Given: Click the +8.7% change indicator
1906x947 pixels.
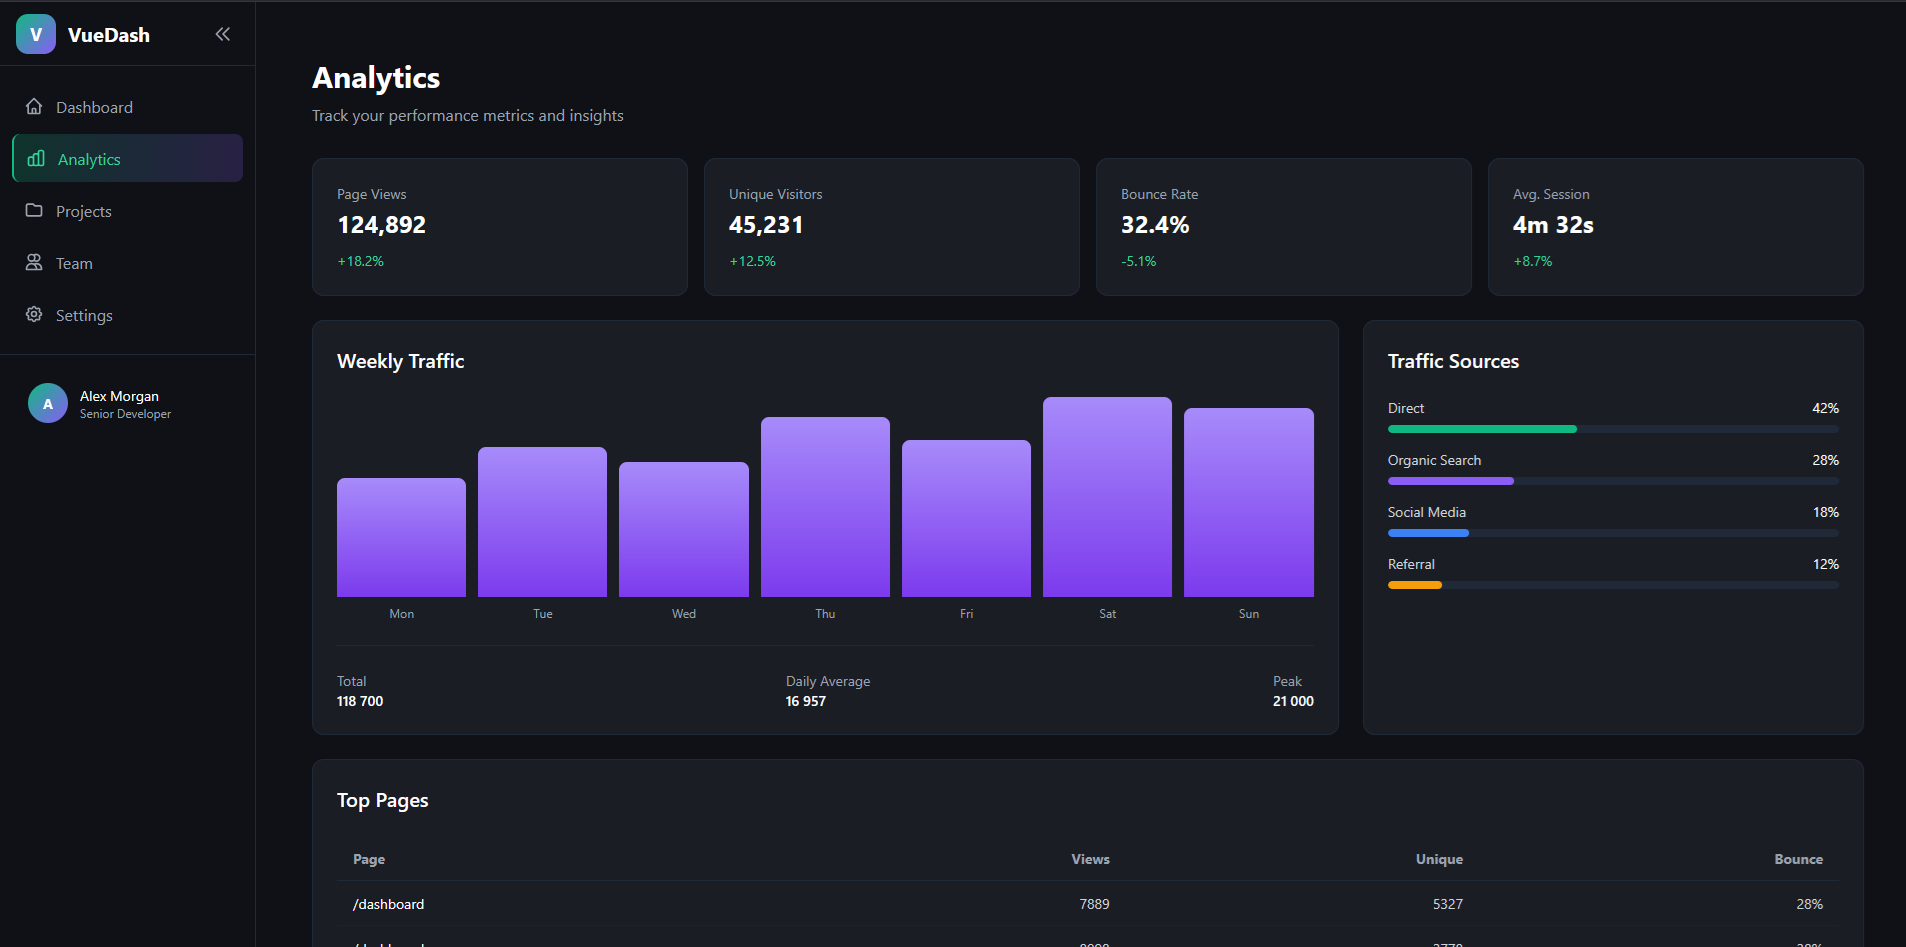Looking at the screenshot, I should (x=1533, y=261).
